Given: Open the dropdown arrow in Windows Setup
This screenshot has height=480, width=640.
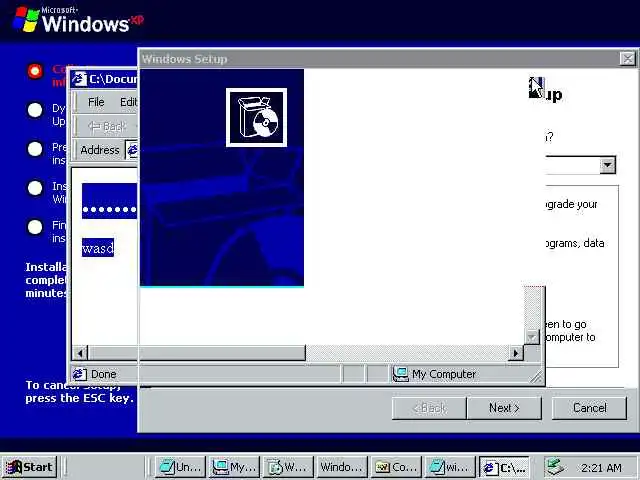Looking at the screenshot, I should click(608, 165).
